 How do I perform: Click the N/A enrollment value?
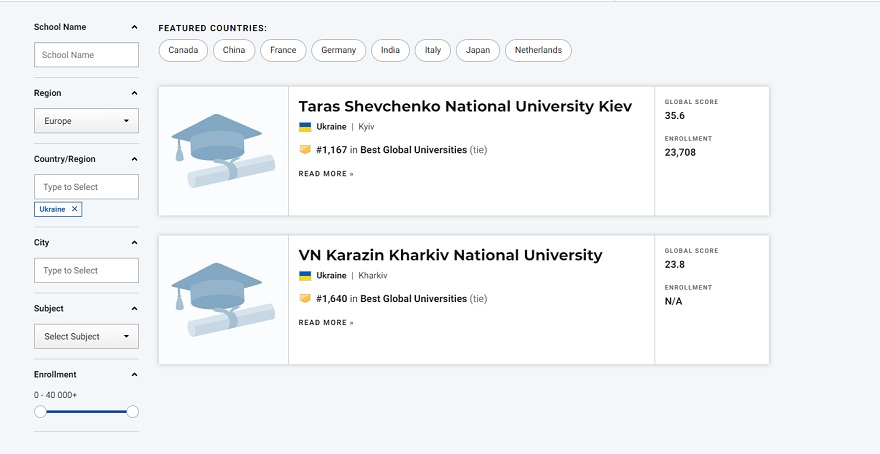tap(673, 301)
